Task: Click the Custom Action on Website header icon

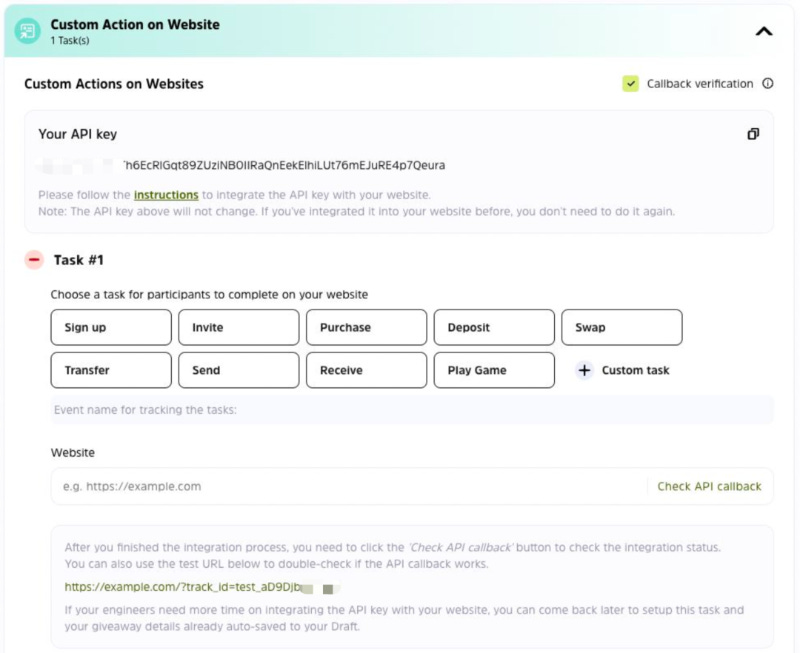Action: (x=28, y=31)
